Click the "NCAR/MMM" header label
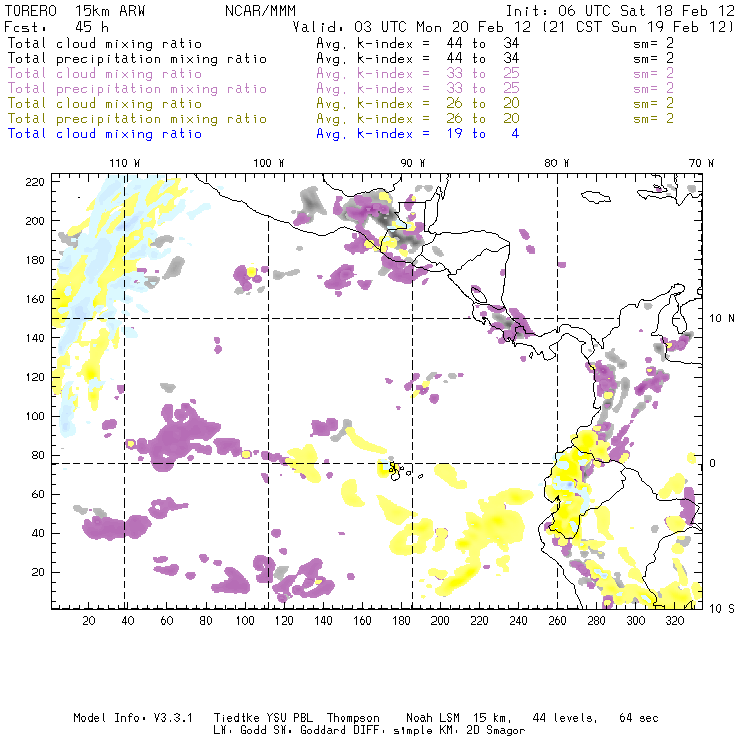The image size is (740, 740). point(260,10)
